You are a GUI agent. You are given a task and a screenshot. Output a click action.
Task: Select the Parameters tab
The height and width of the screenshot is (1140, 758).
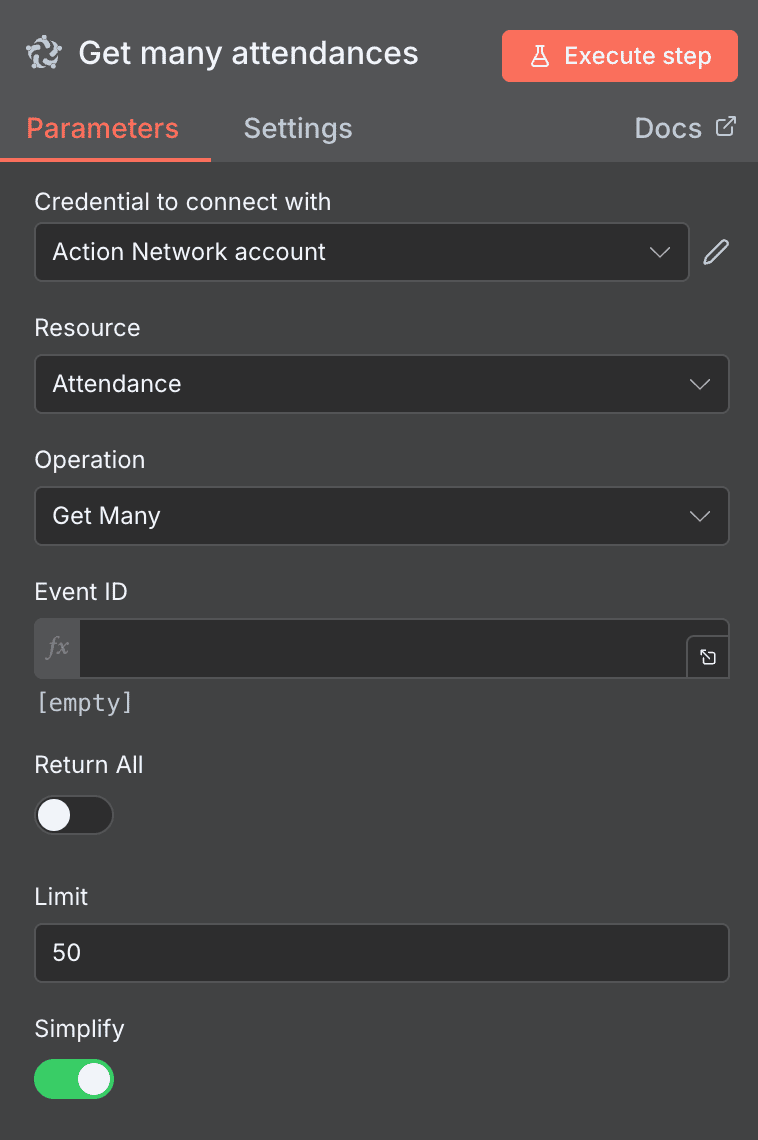click(x=103, y=128)
